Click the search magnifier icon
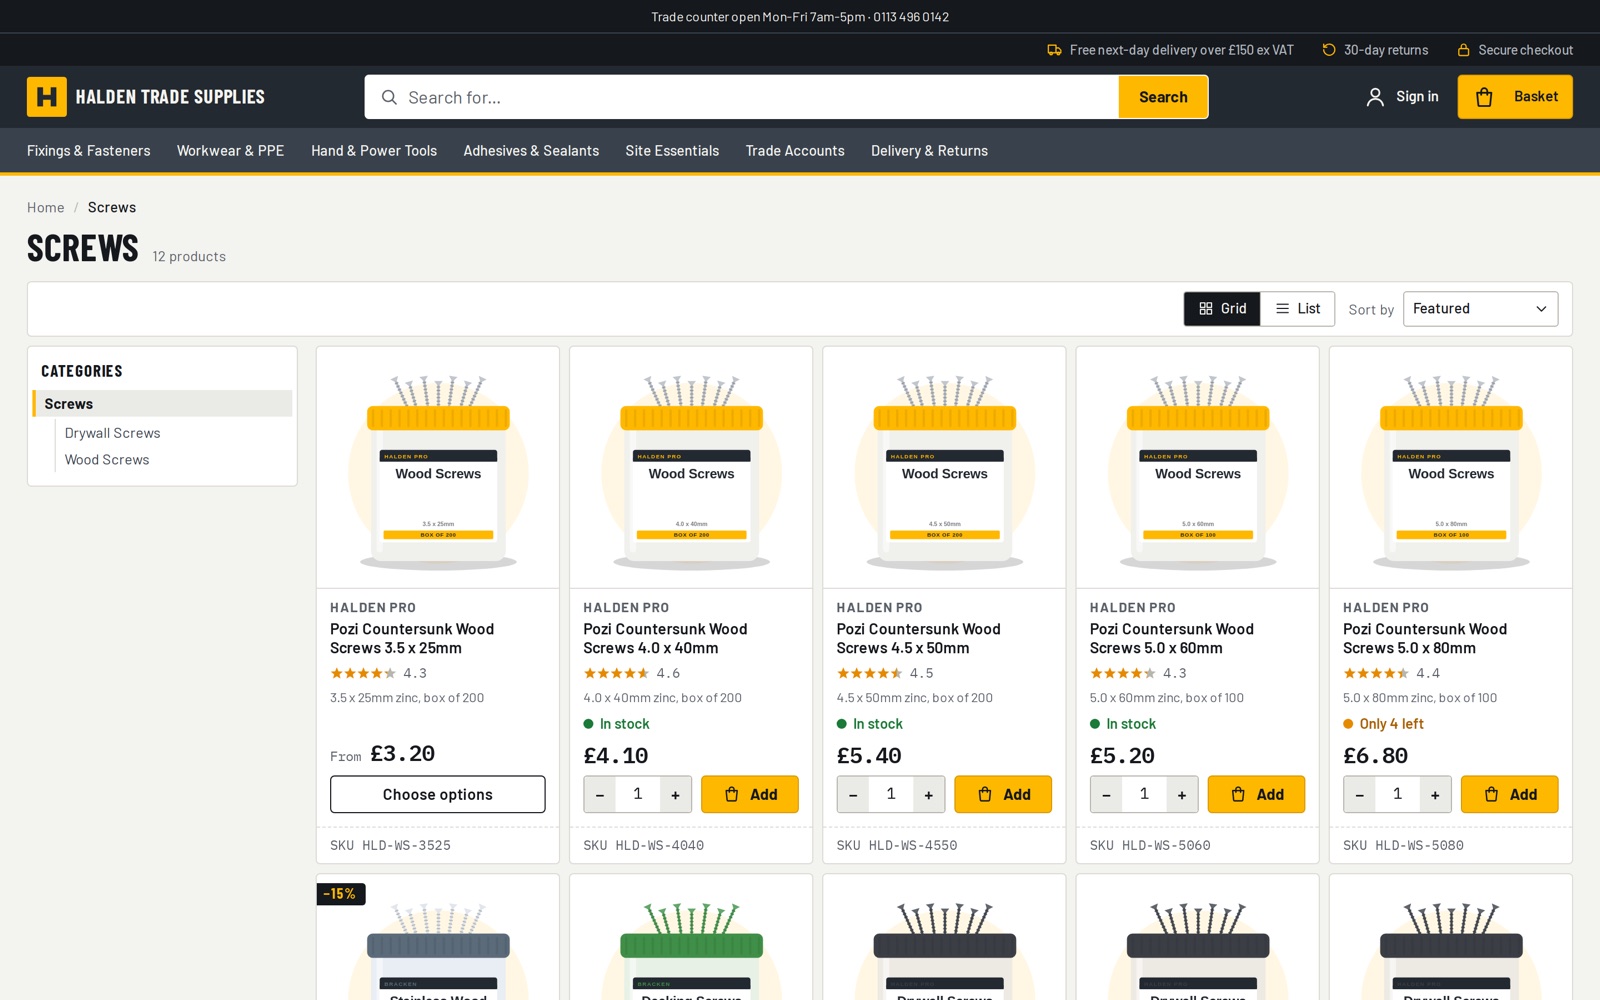The height and width of the screenshot is (1000, 1600). tap(389, 97)
